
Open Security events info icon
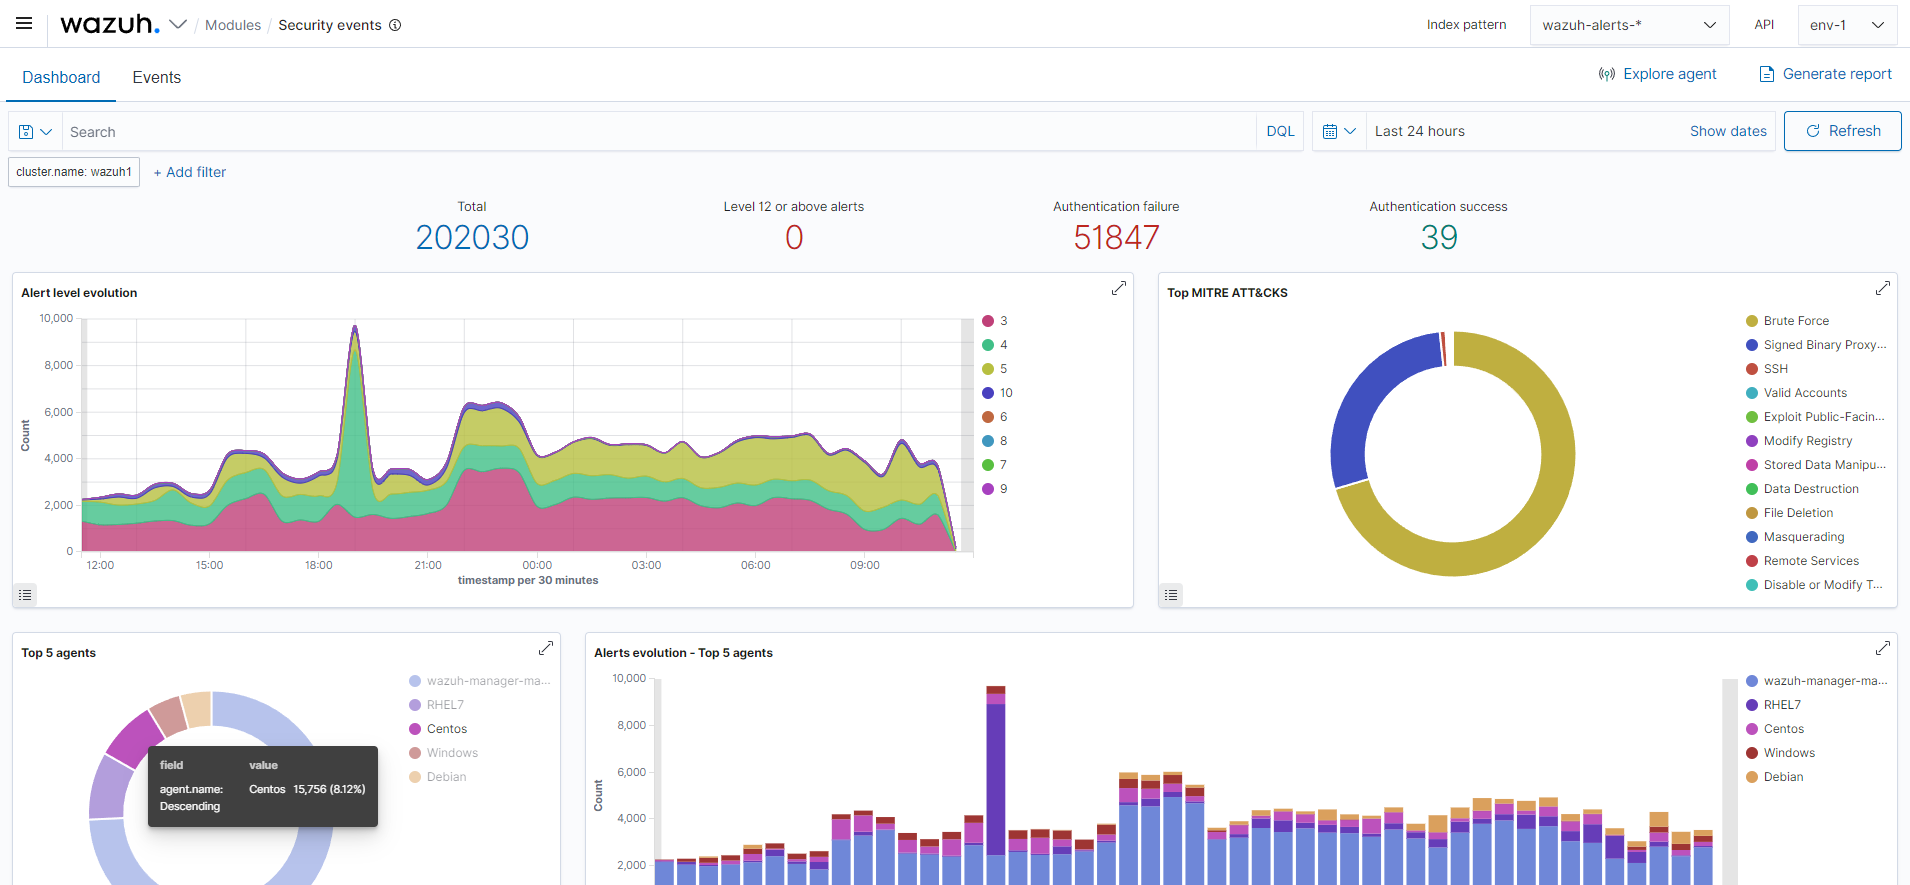coord(395,25)
